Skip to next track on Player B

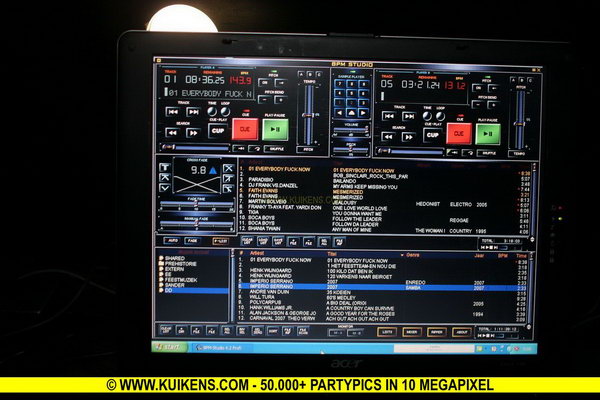point(409,116)
